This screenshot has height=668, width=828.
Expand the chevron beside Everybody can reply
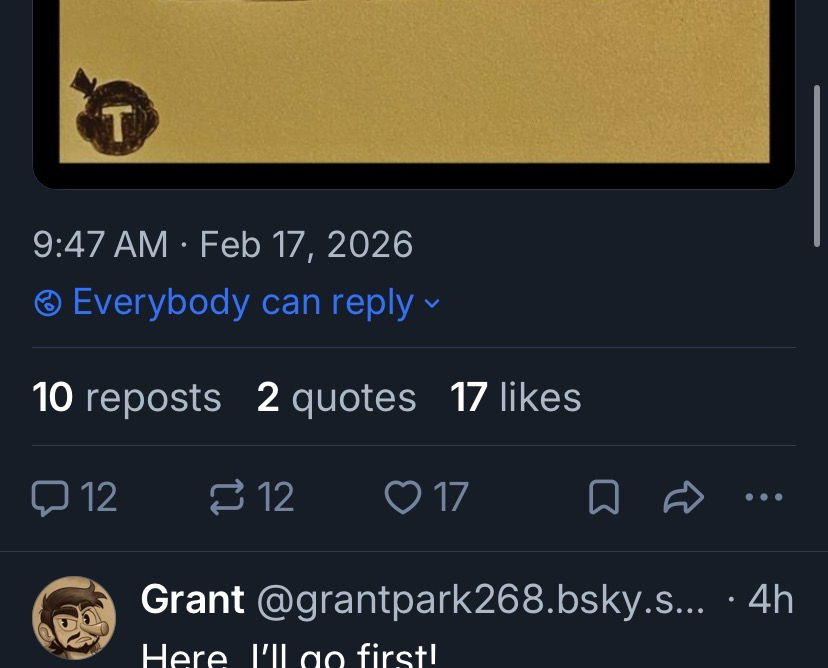pyautogui.click(x=431, y=302)
